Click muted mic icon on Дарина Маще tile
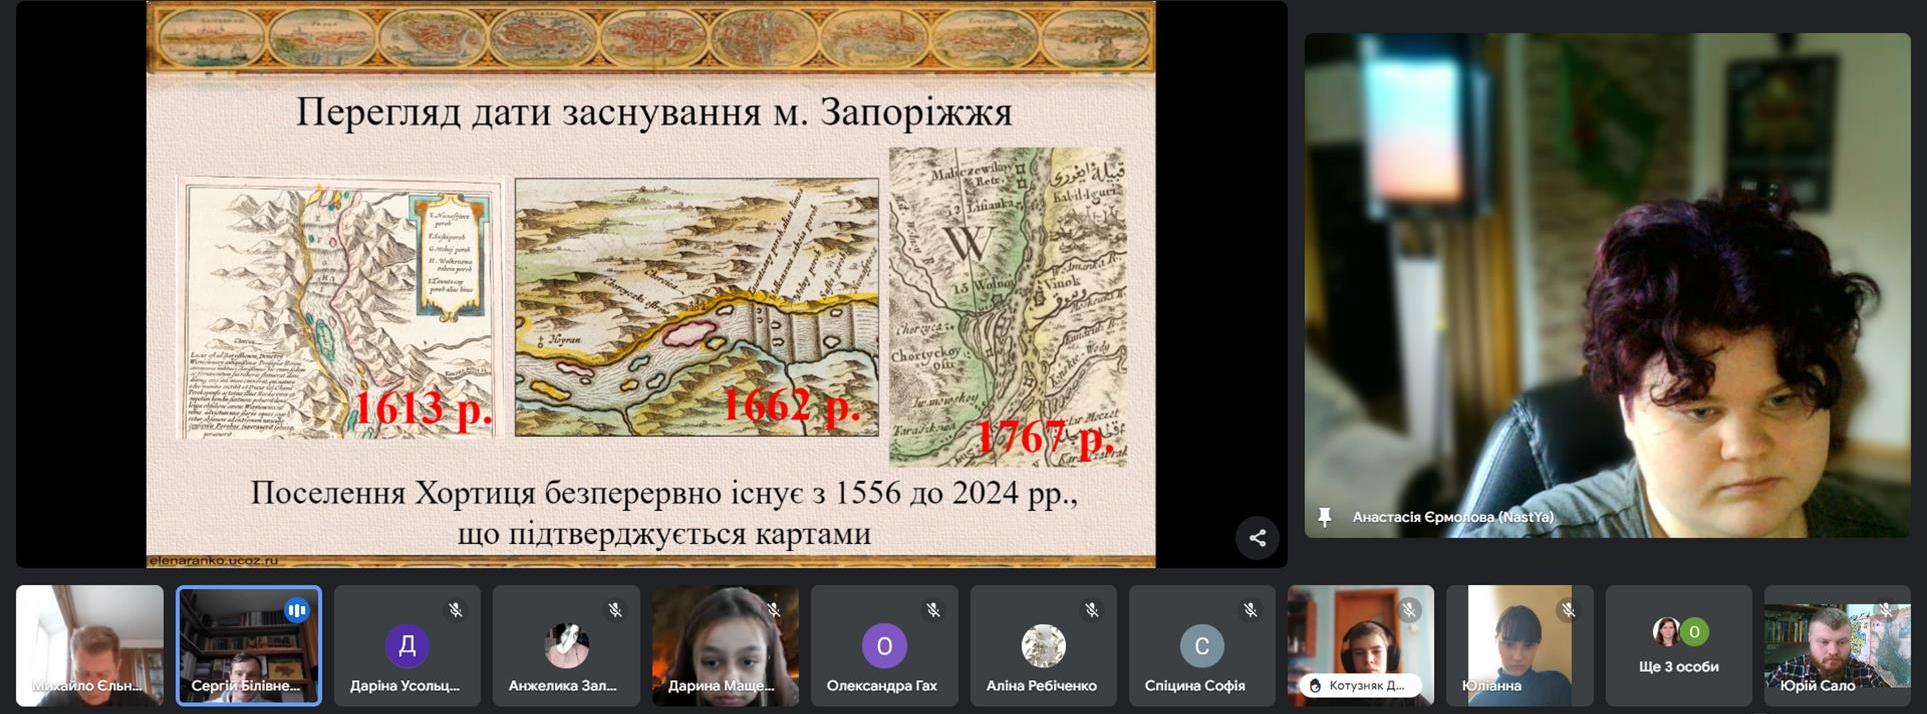 tap(773, 610)
